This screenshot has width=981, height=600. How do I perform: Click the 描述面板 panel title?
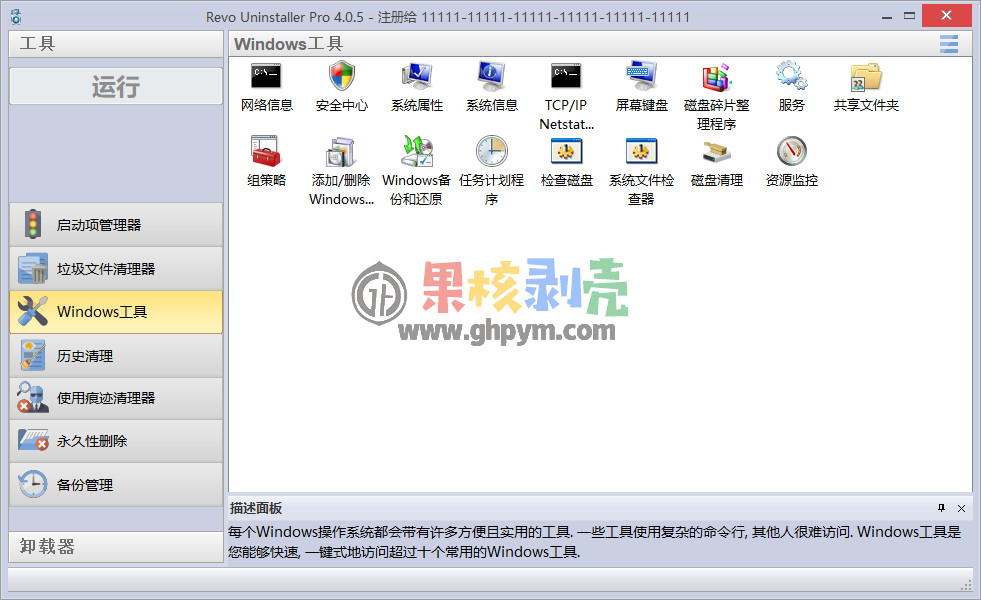click(256, 508)
